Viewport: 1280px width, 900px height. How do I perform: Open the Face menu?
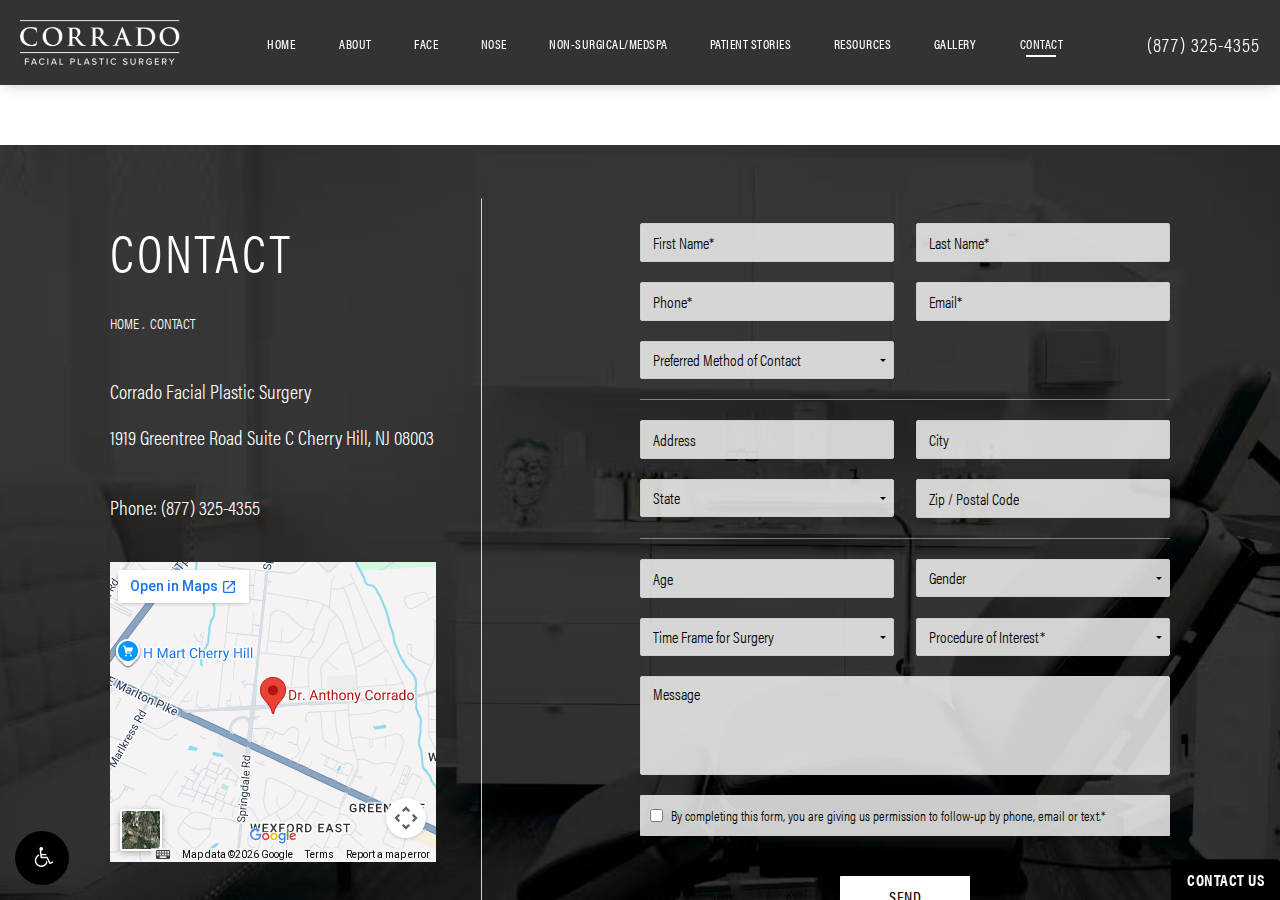point(426,44)
